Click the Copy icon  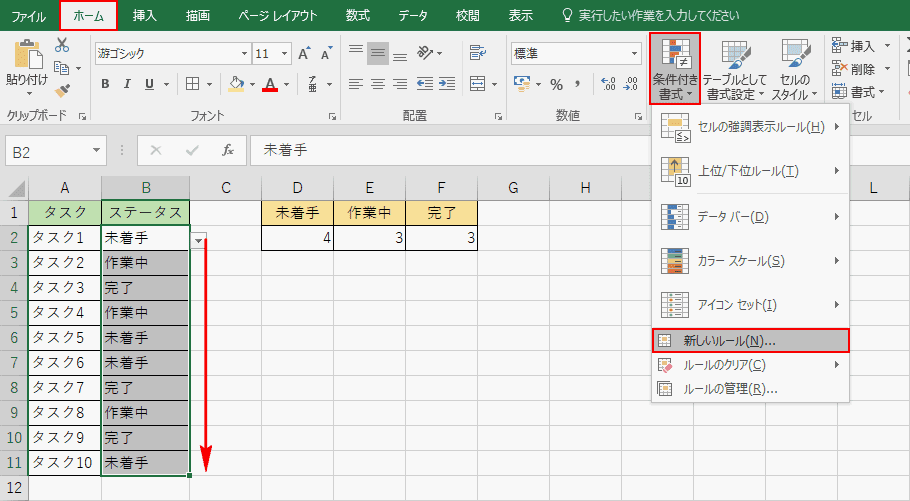click(61, 68)
